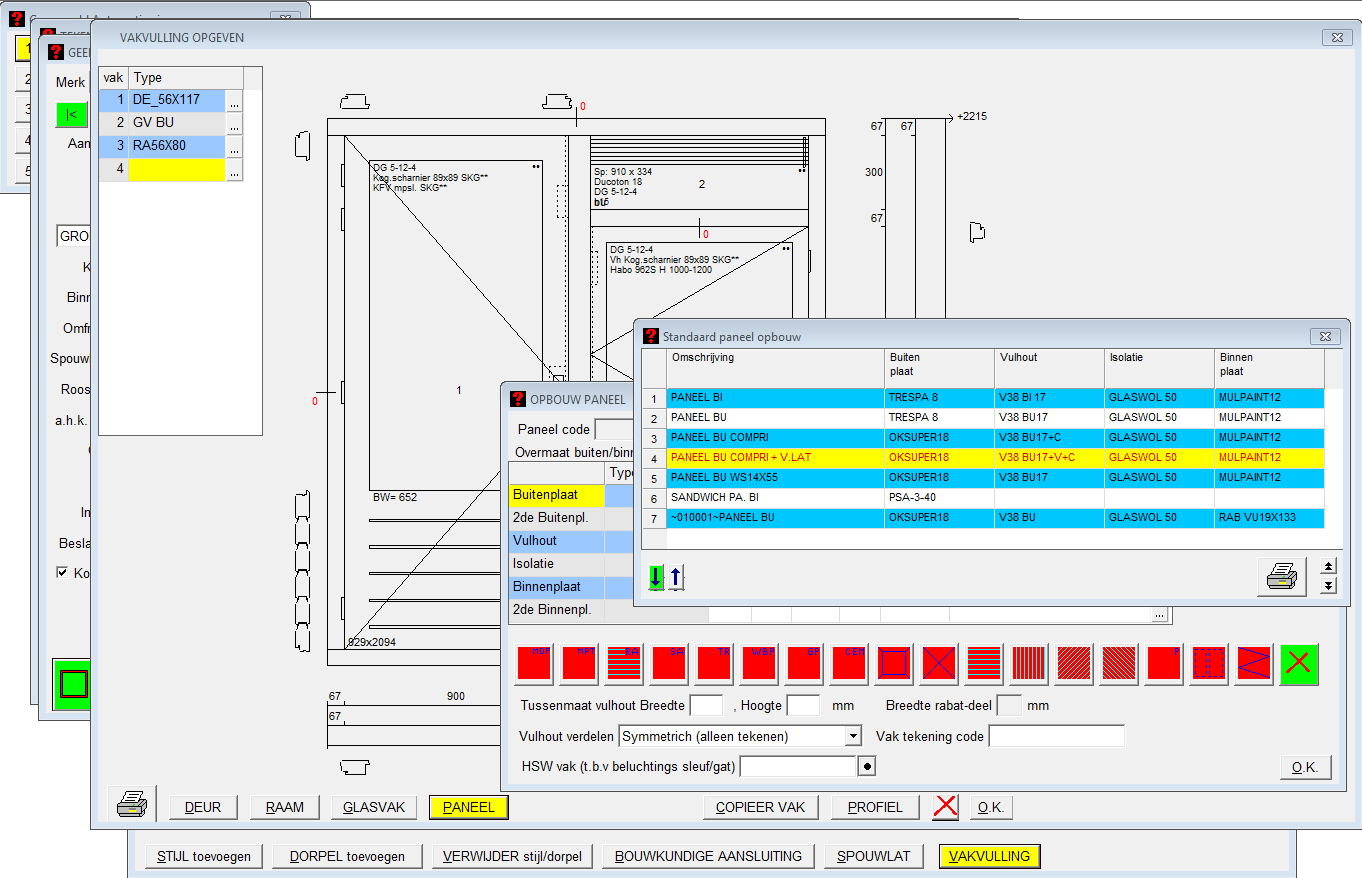
Task: Jump to the last row with double-down arrow
Action: tap(1328, 586)
